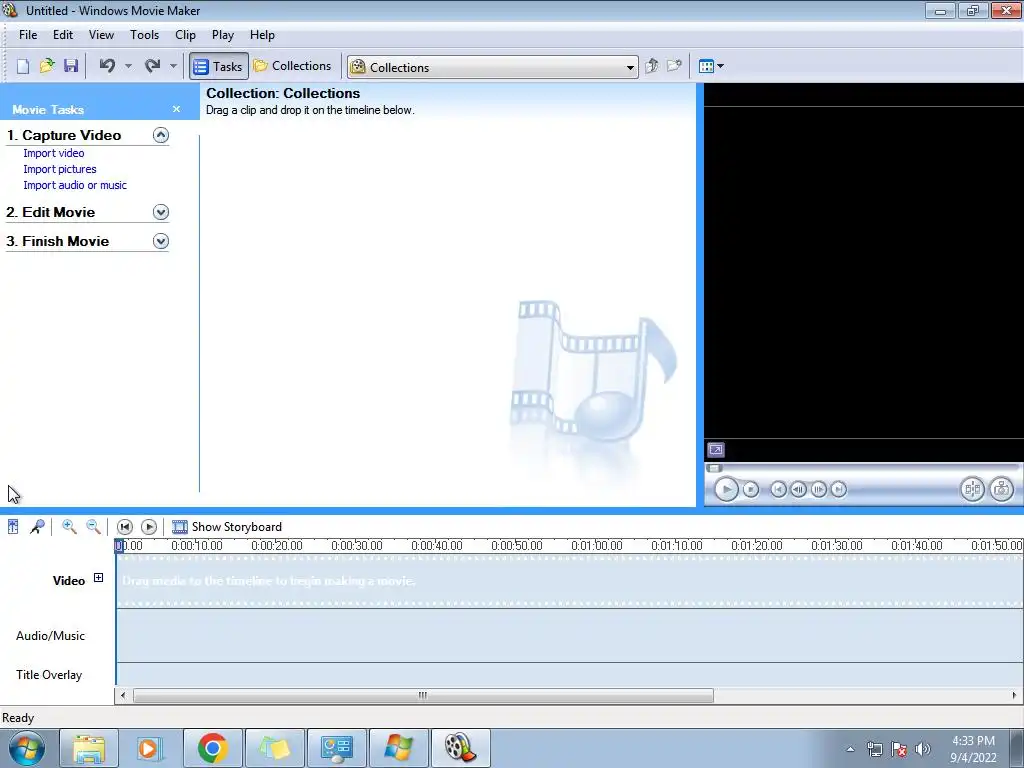
Task: Go forward to next clip in monitor
Action: (x=839, y=489)
